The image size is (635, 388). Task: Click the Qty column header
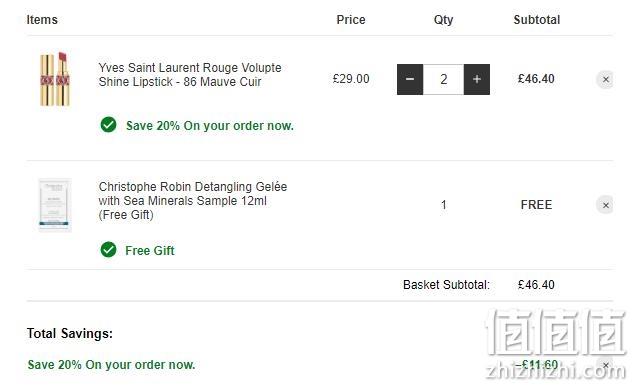pos(443,20)
